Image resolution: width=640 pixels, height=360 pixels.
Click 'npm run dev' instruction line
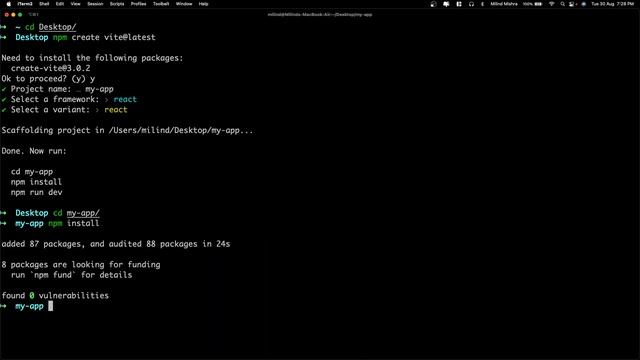click(x=36, y=192)
